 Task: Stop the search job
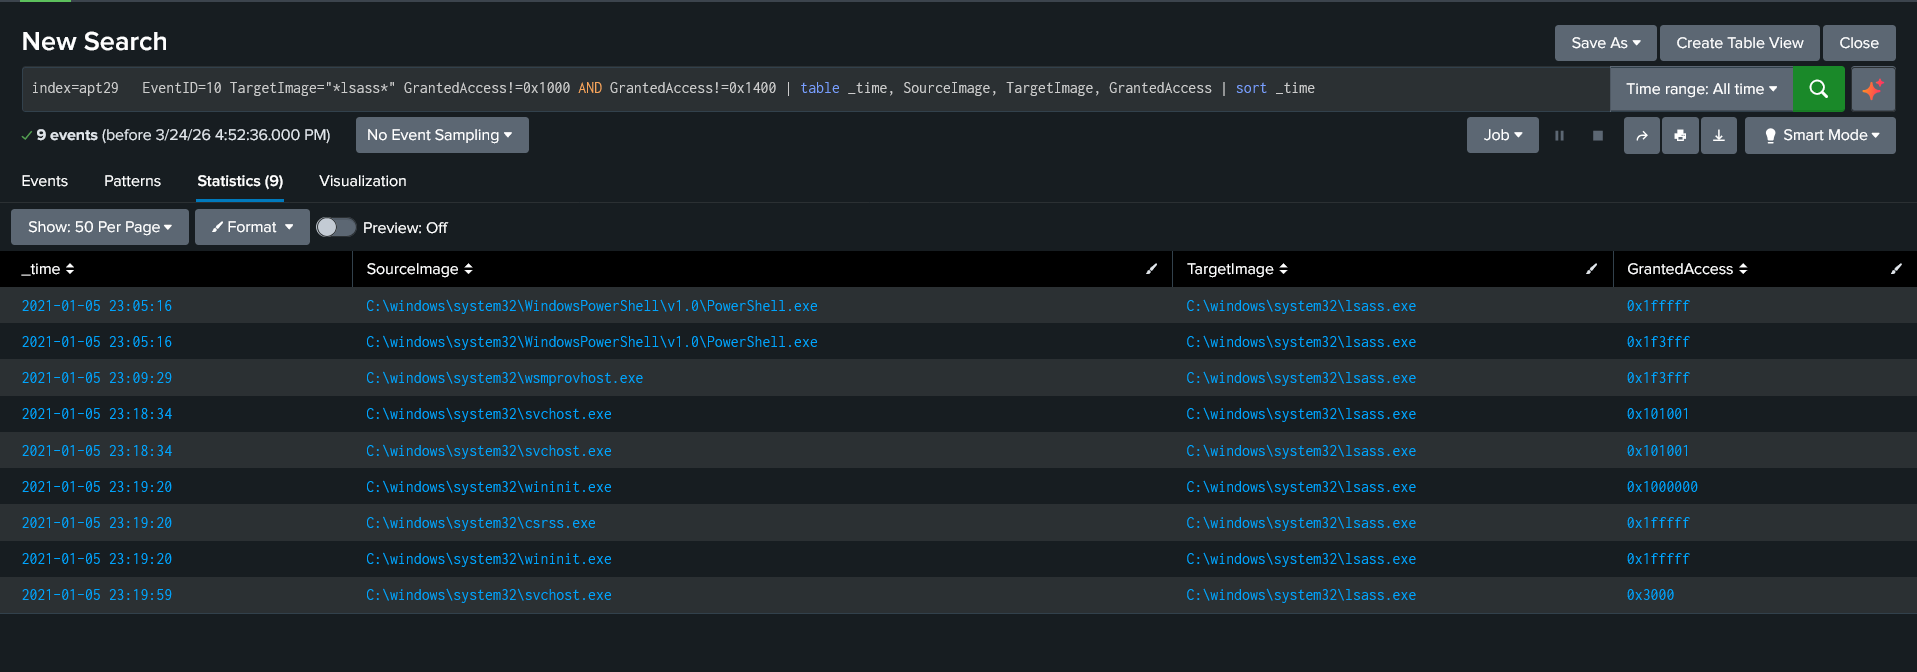coord(1598,135)
